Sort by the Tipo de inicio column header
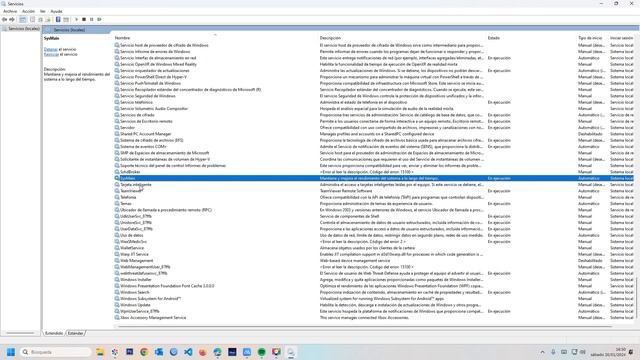This screenshot has height=360, width=640. point(590,38)
